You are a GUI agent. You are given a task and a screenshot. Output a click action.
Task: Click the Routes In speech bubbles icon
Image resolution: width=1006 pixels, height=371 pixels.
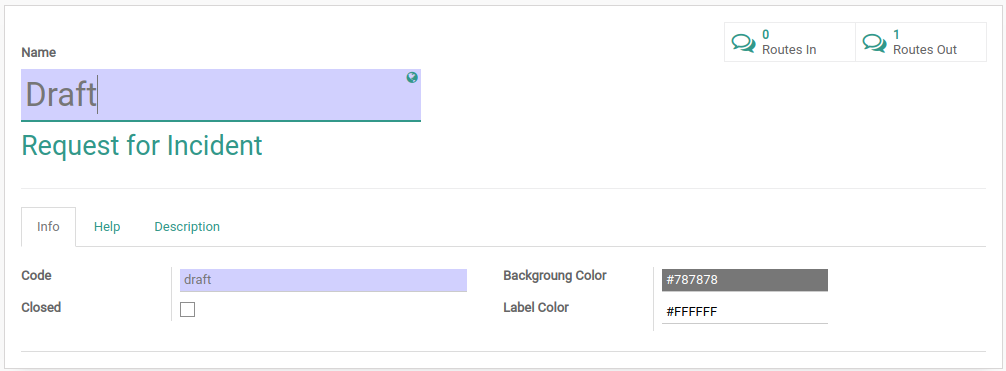(744, 43)
